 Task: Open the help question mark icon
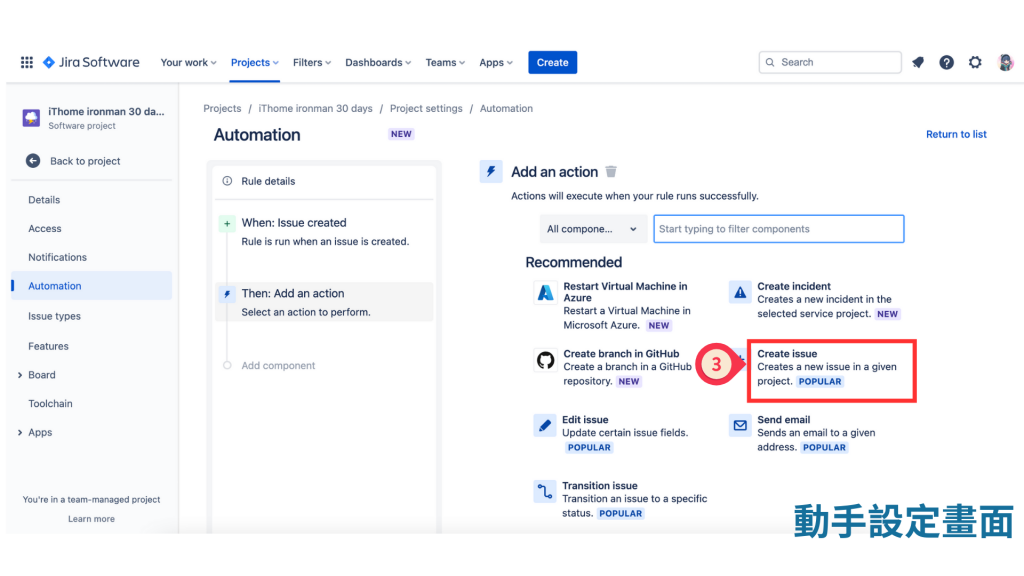946,62
